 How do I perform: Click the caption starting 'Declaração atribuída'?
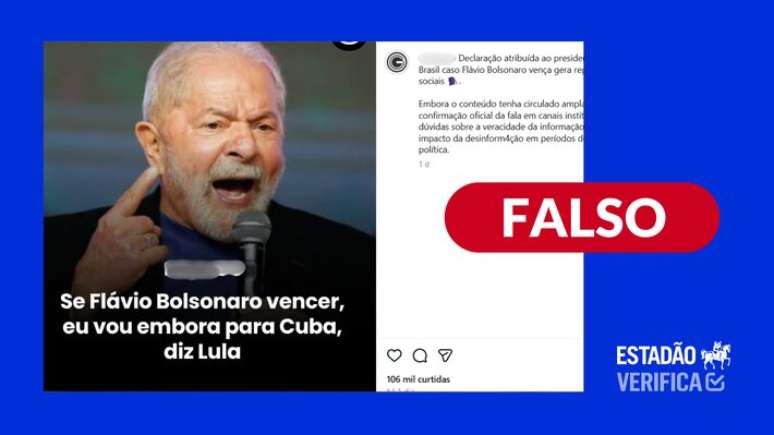501,70
